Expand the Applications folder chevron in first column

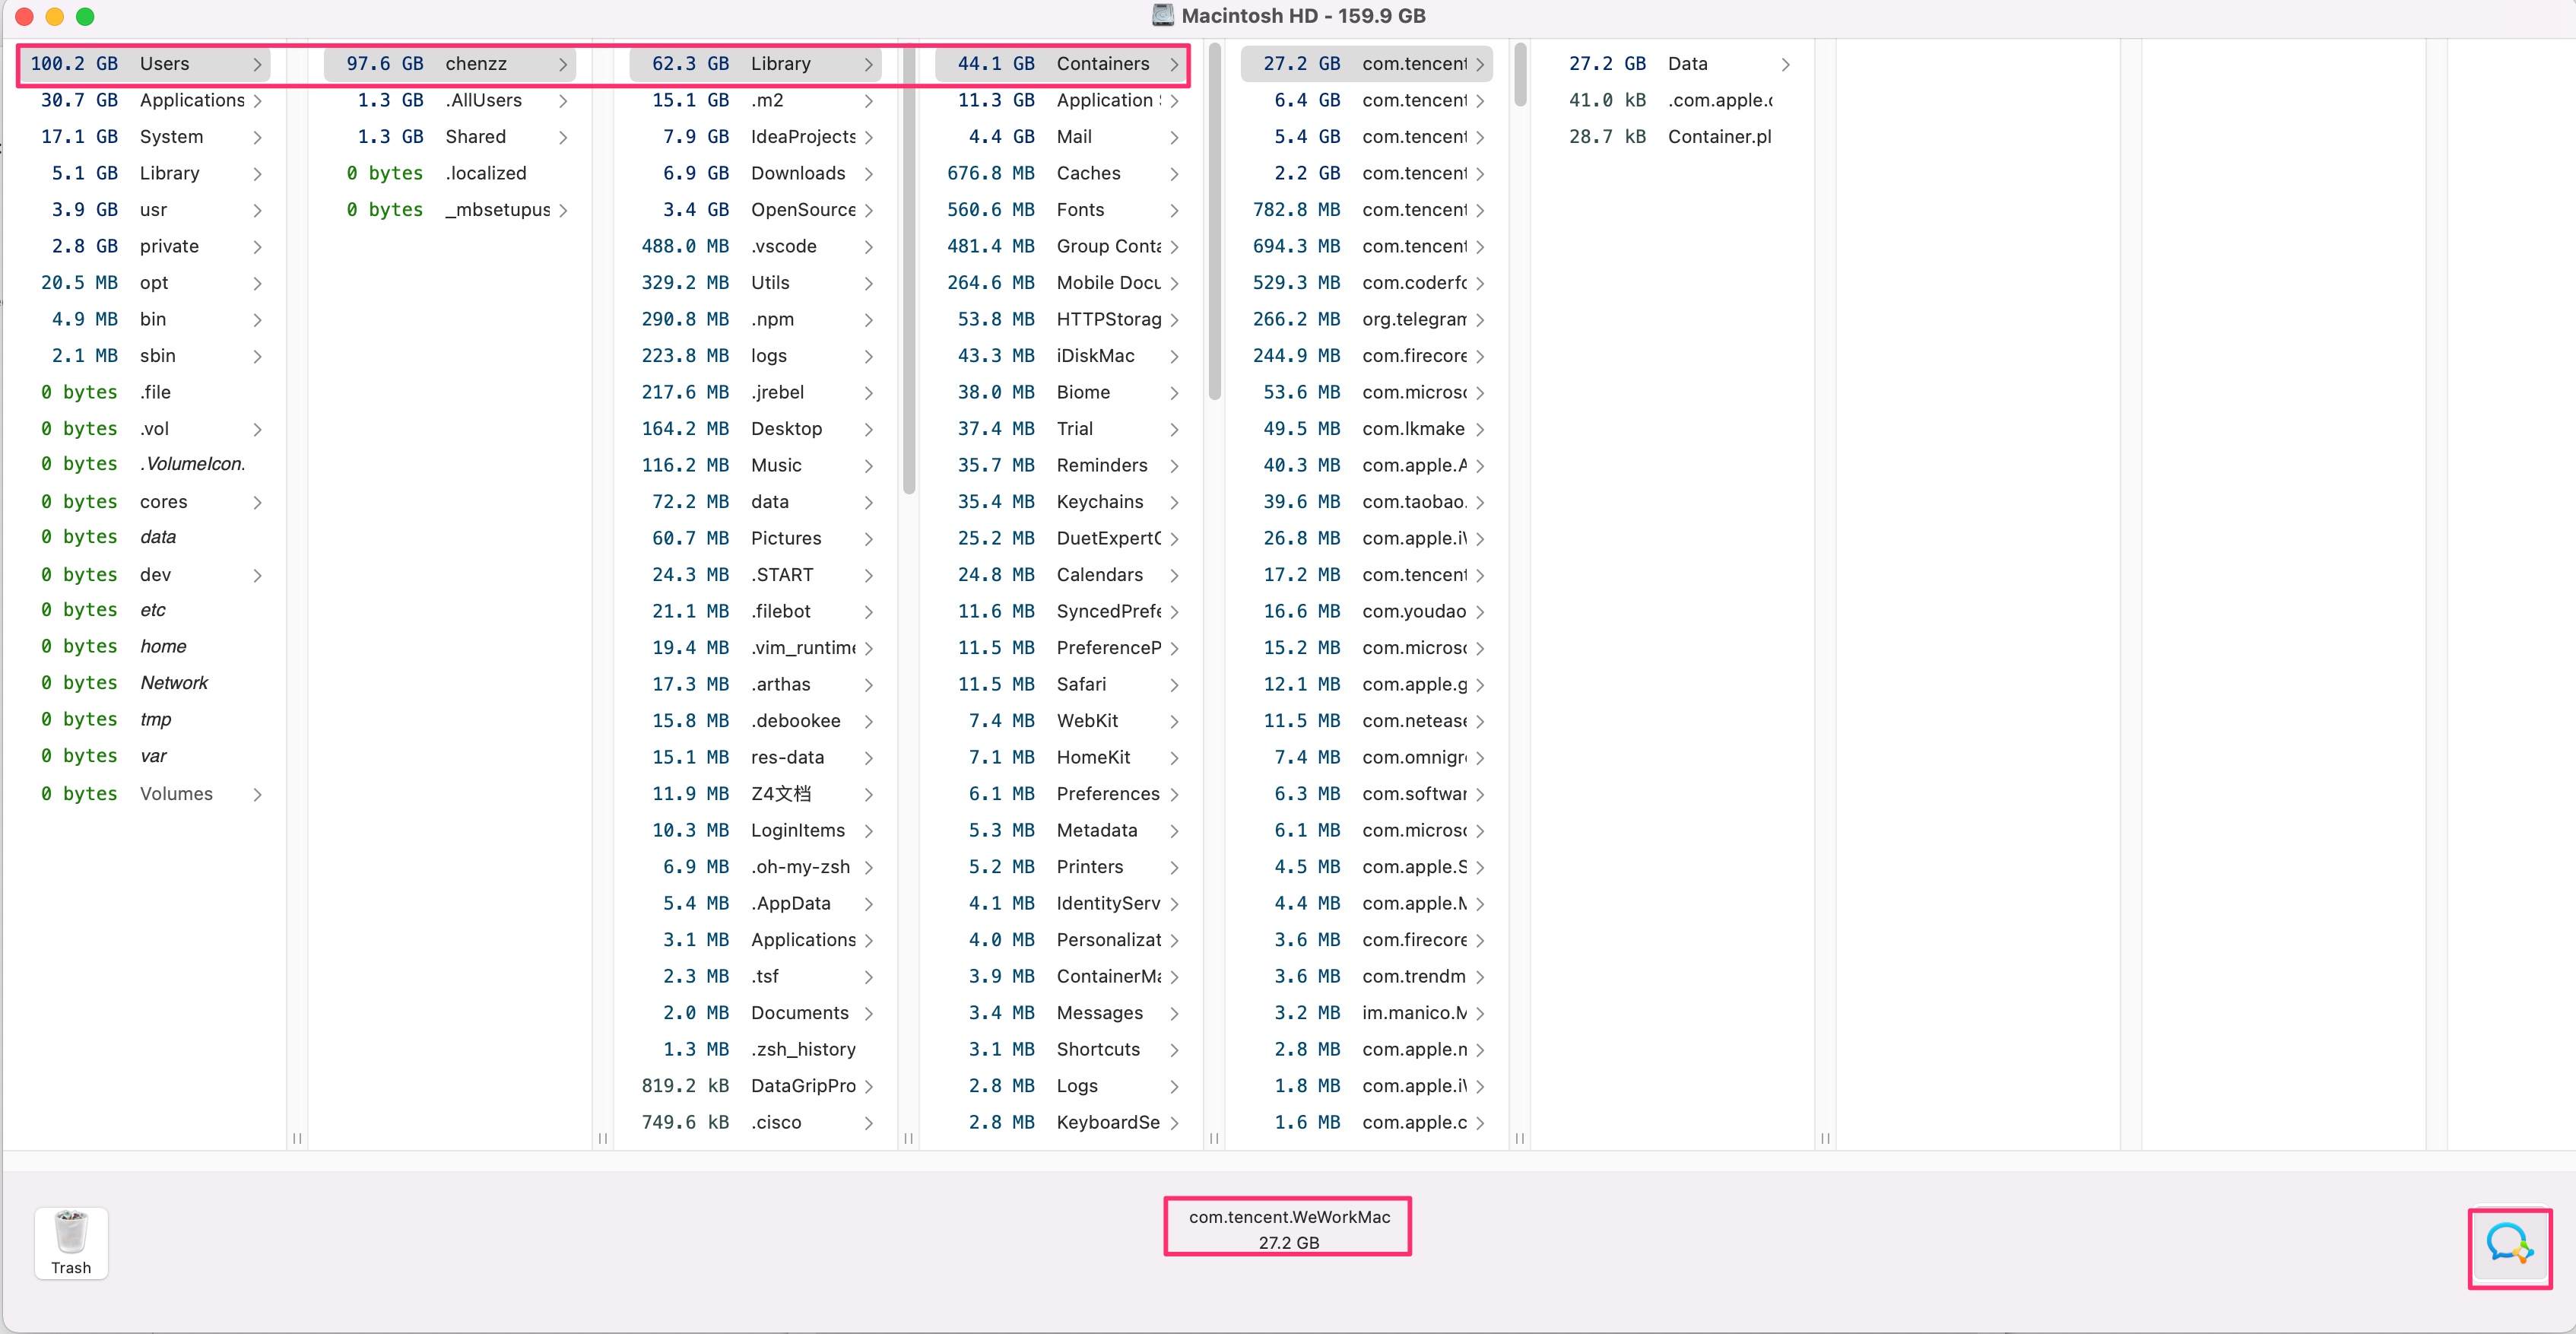(258, 101)
